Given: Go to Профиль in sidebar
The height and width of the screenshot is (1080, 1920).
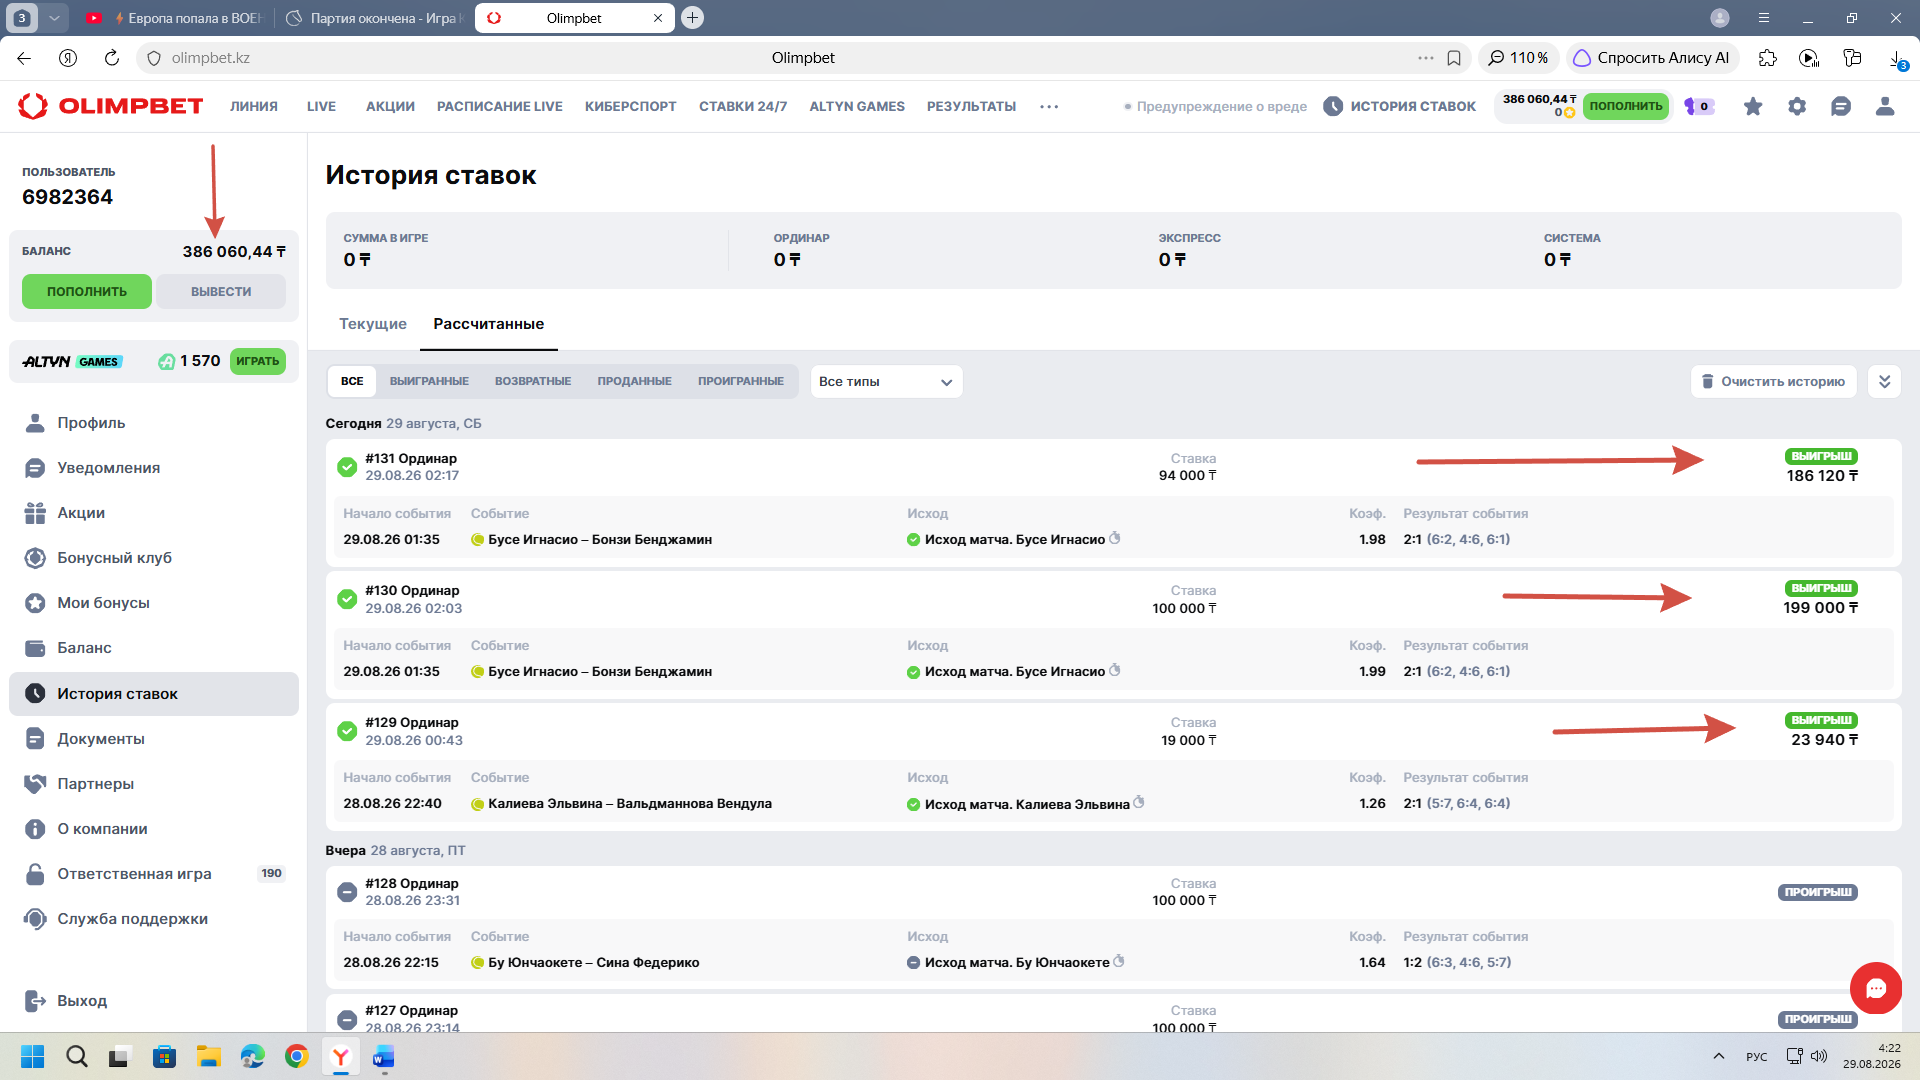Looking at the screenshot, I should coord(154,423).
